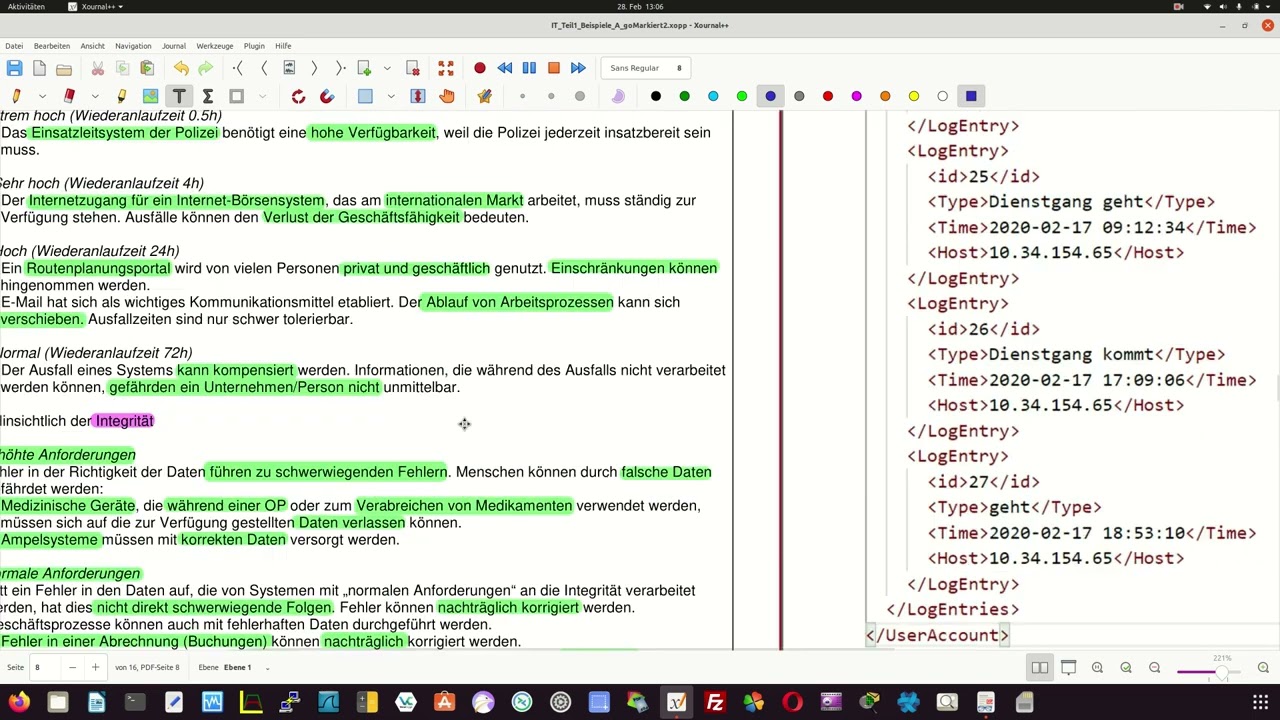This screenshot has width=1280, height=720.
Task: Choose the thick line thickness dot
Action: (580, 96)
